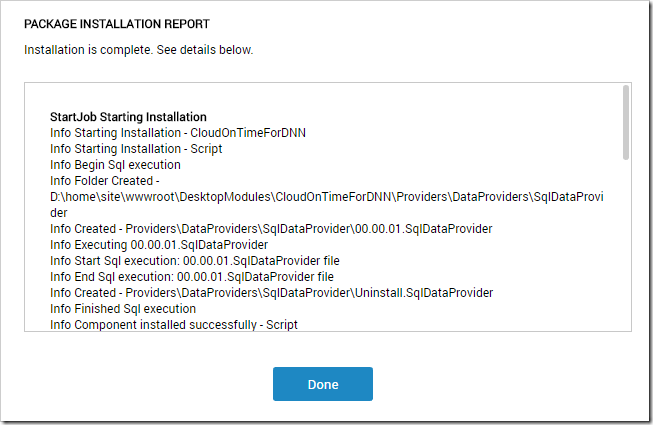
Task: Click 'Info Starting Installation - CloudOnTimeForDNN' entry
Action: [178, 133]
